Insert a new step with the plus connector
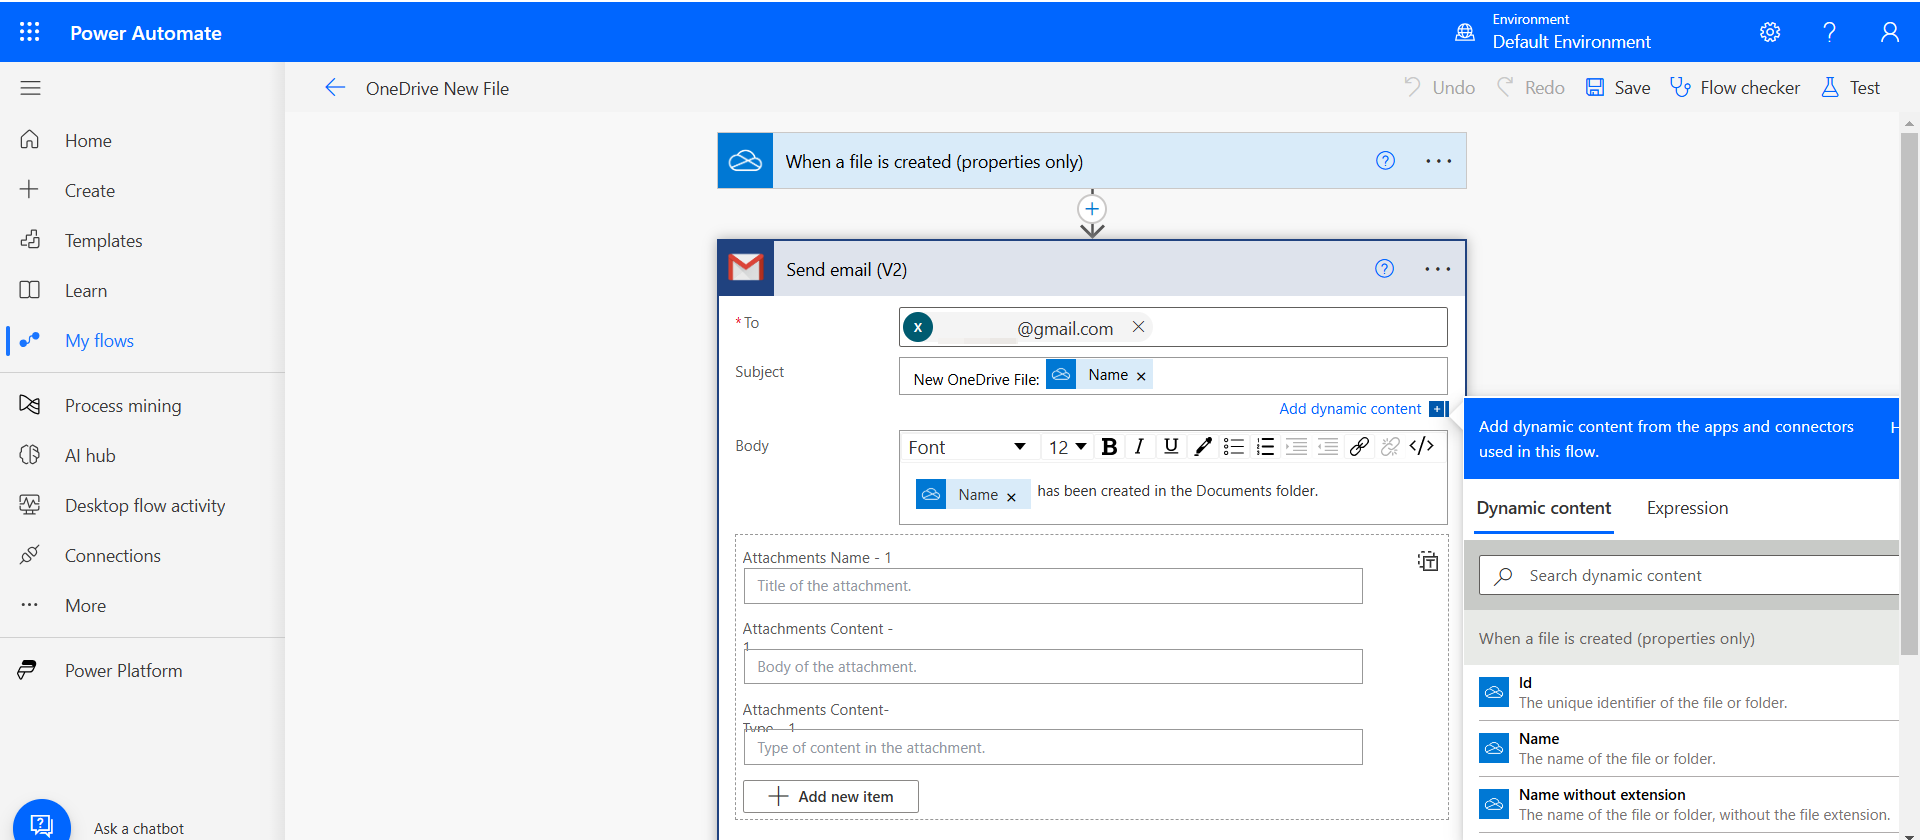1920x840 pixels. click(1092, 209)
